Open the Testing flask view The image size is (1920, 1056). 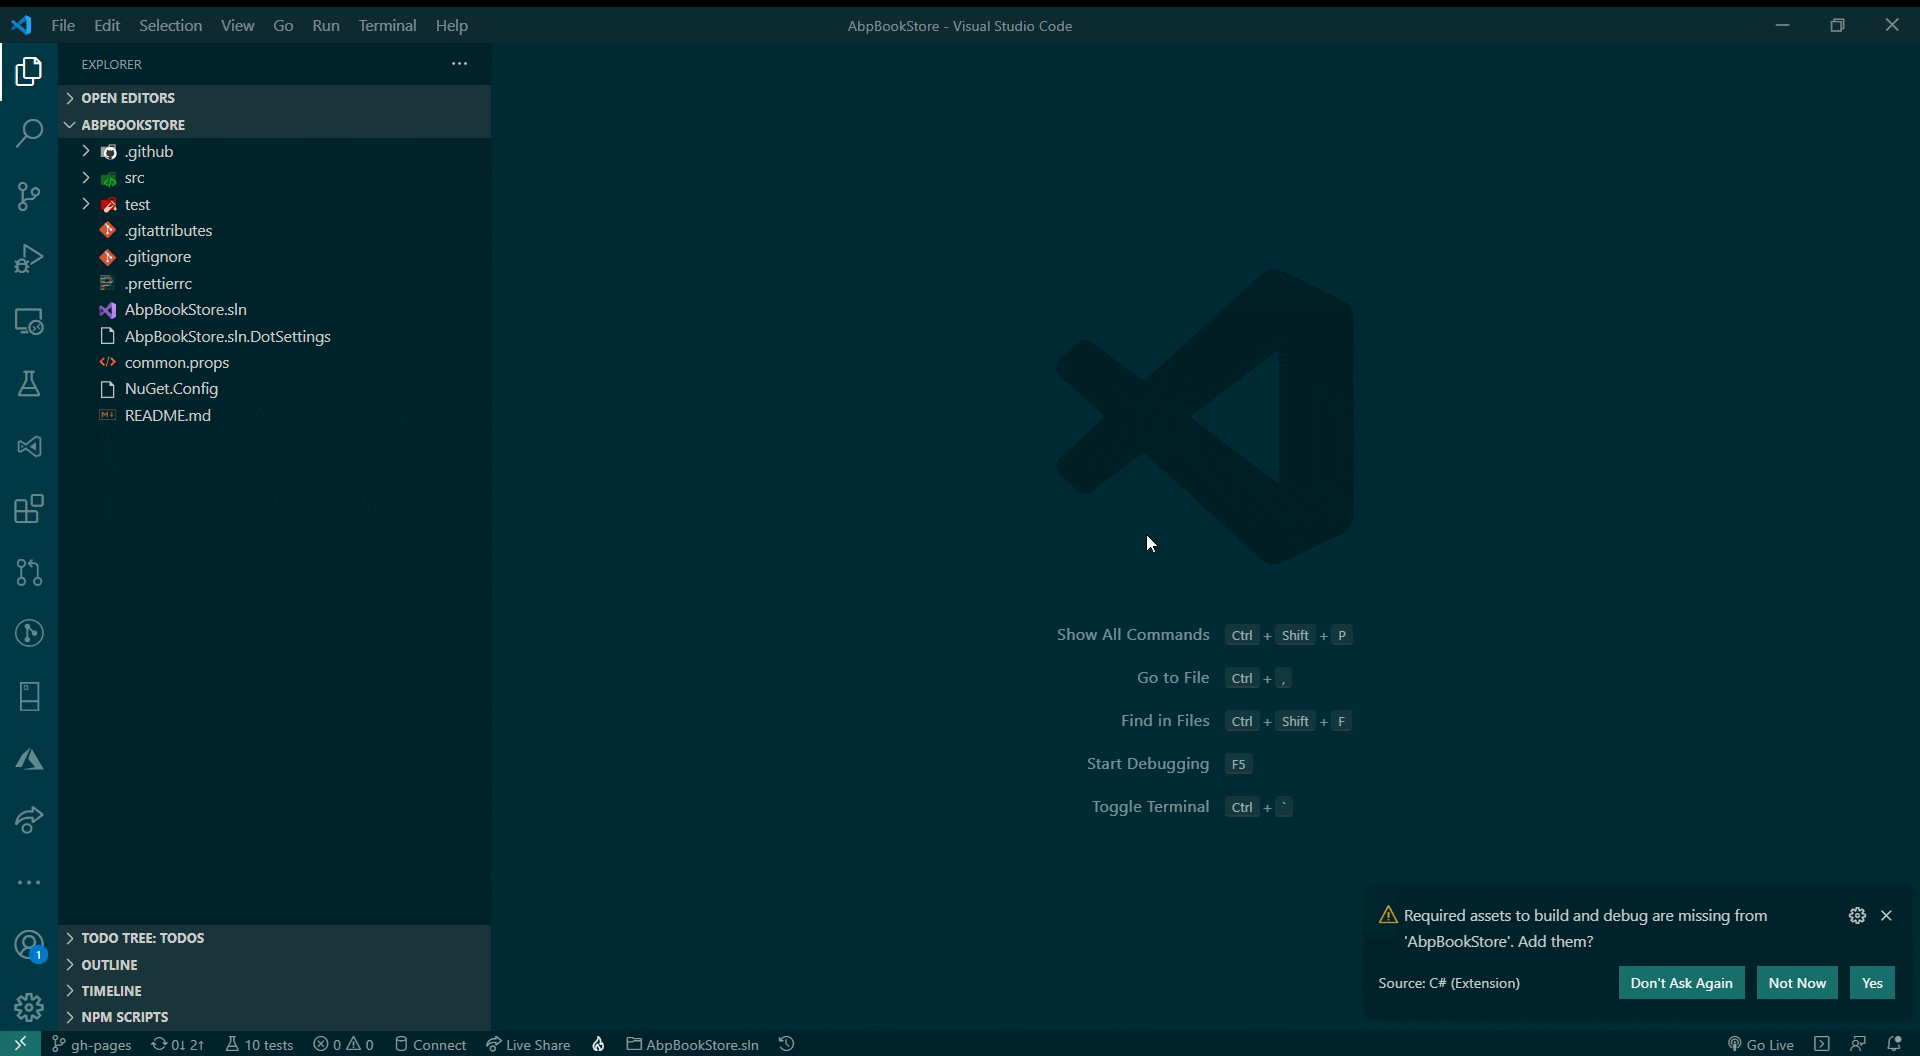tap(29, 384)
